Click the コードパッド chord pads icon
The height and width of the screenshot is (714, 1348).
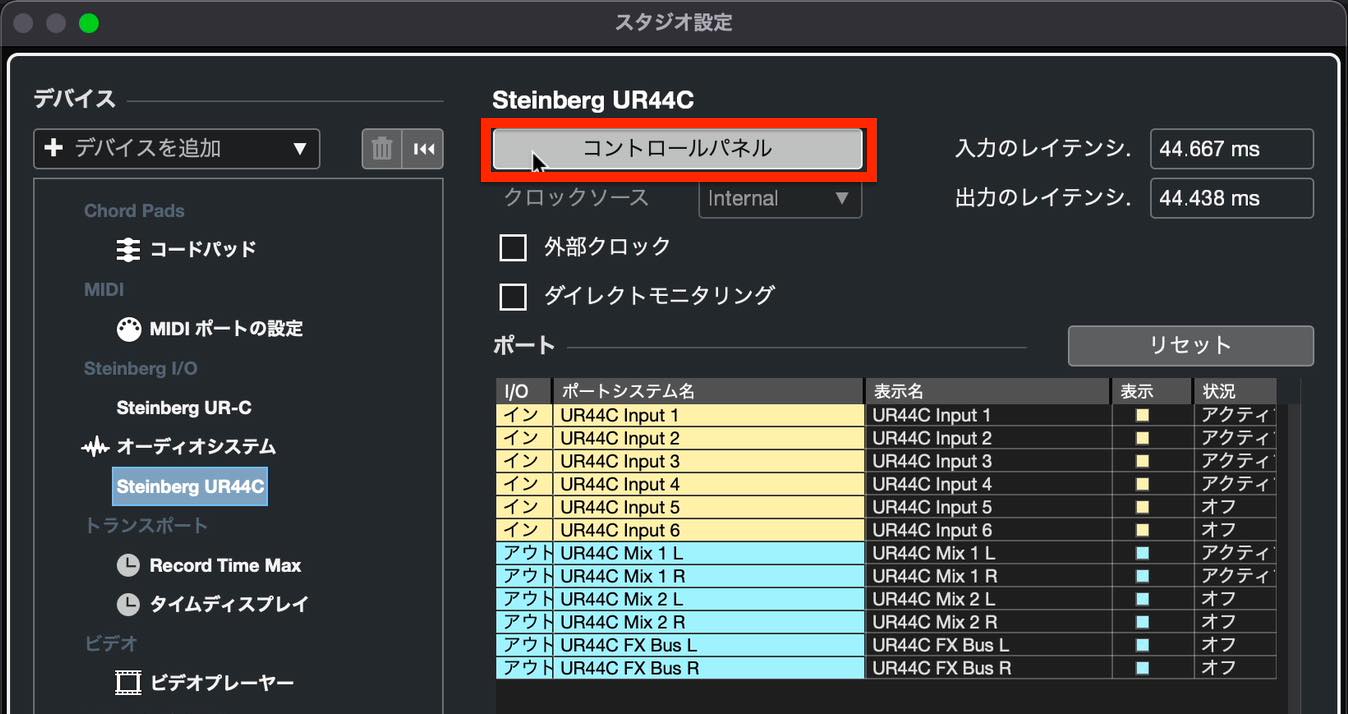tap(128, 249)
